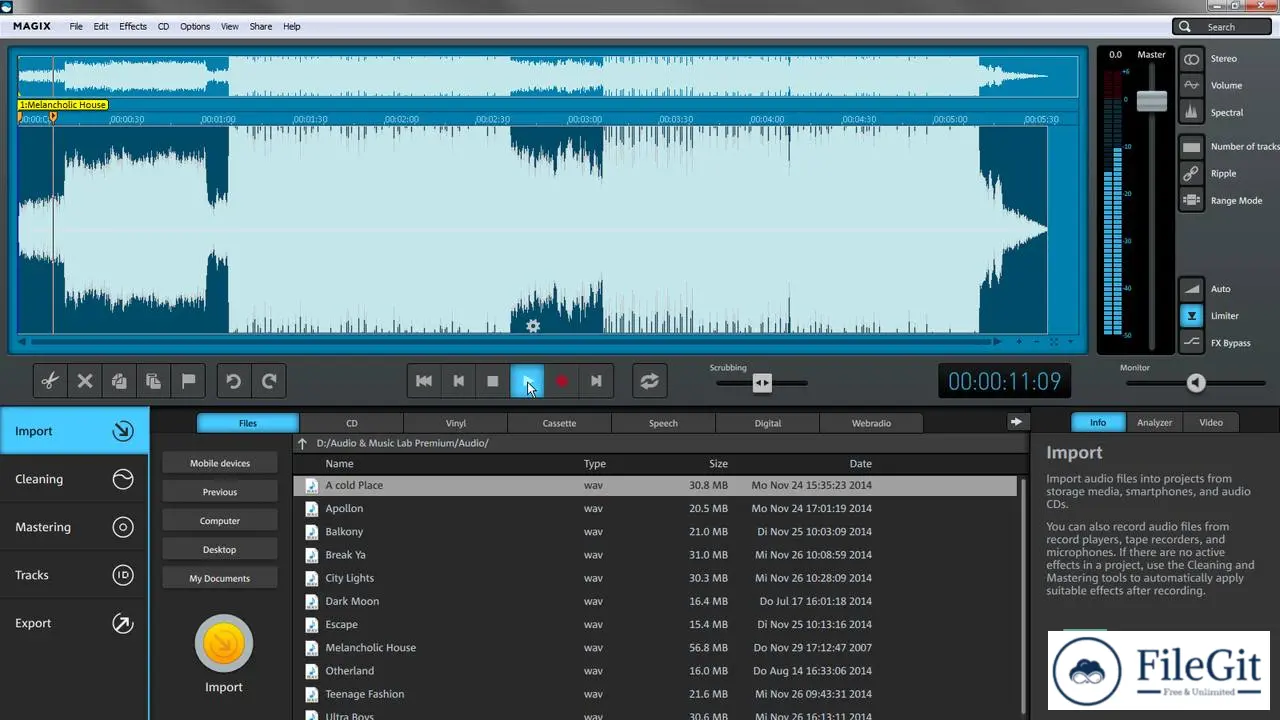The height and width of the screenshot is (720, 1280).
Task: Skip forward to the next marker
Action: click(596, 381)
